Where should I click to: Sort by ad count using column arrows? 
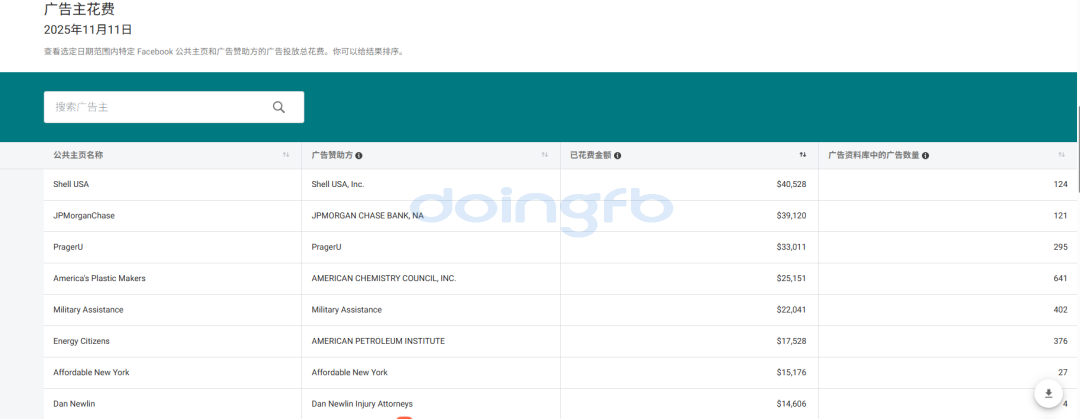click(1061, 155)
